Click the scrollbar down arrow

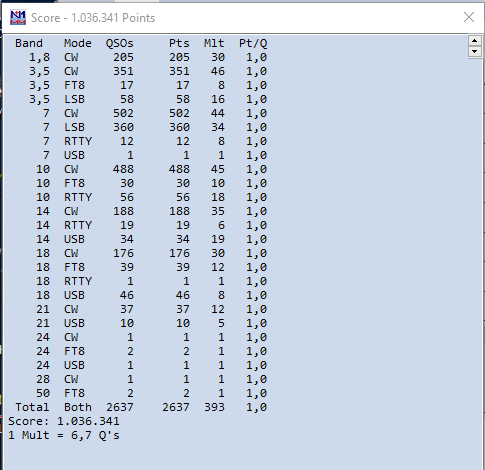point(474,52)
